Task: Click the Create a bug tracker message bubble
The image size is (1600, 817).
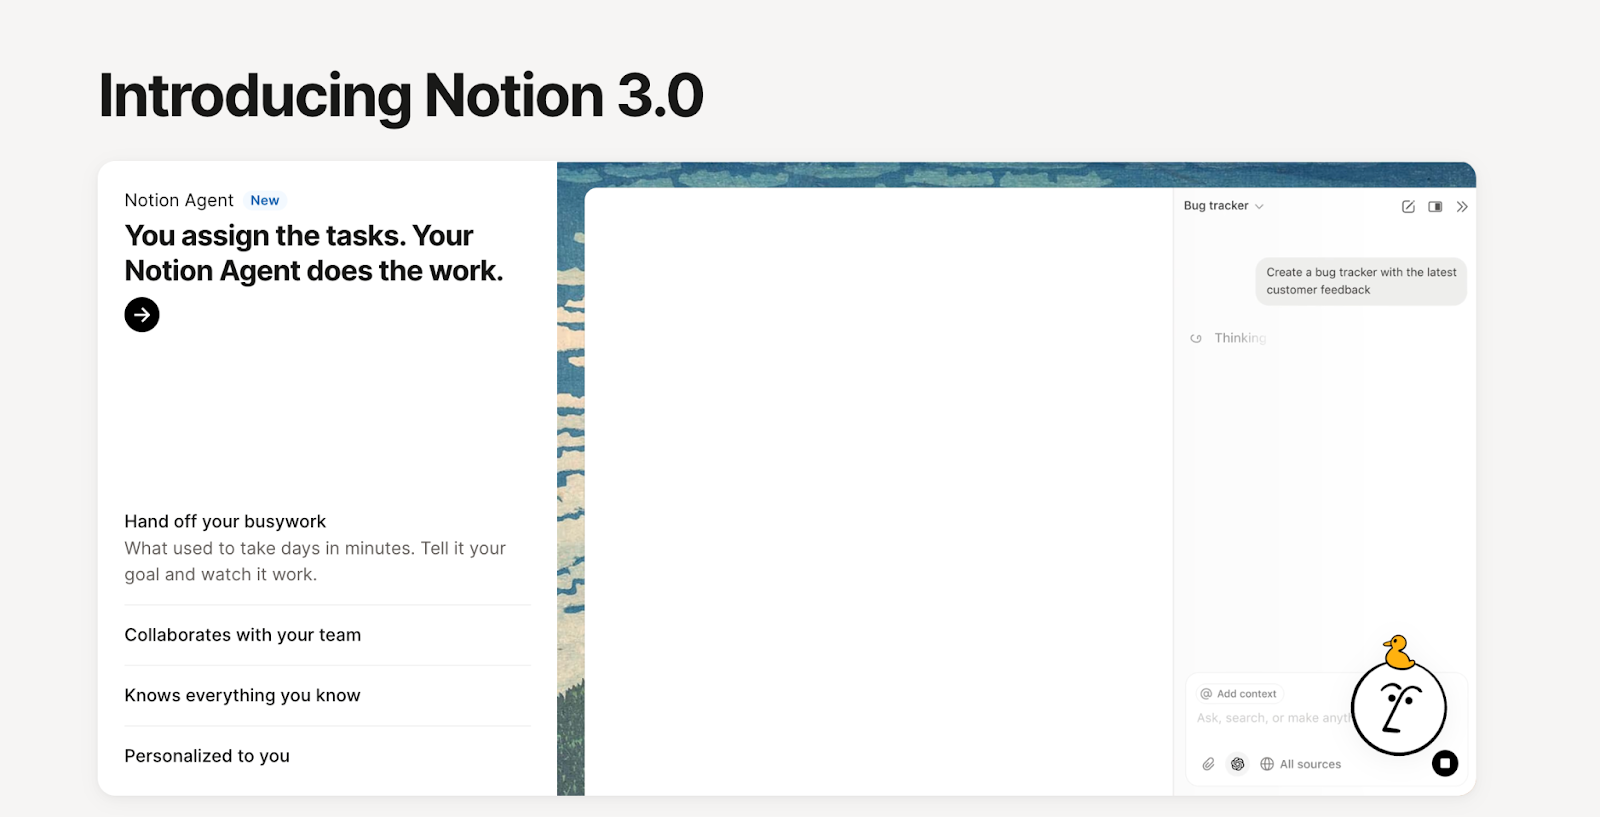Action: coord(1361,281)
